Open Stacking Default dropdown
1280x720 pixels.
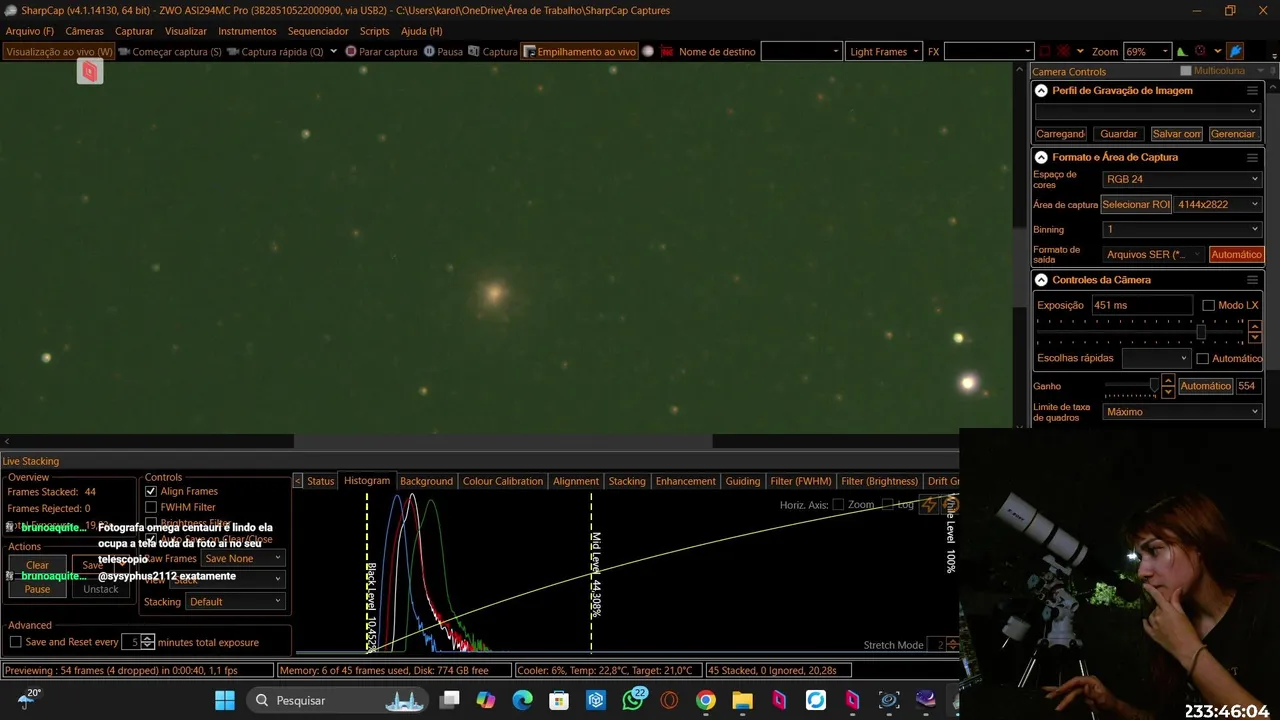point(236,601)
